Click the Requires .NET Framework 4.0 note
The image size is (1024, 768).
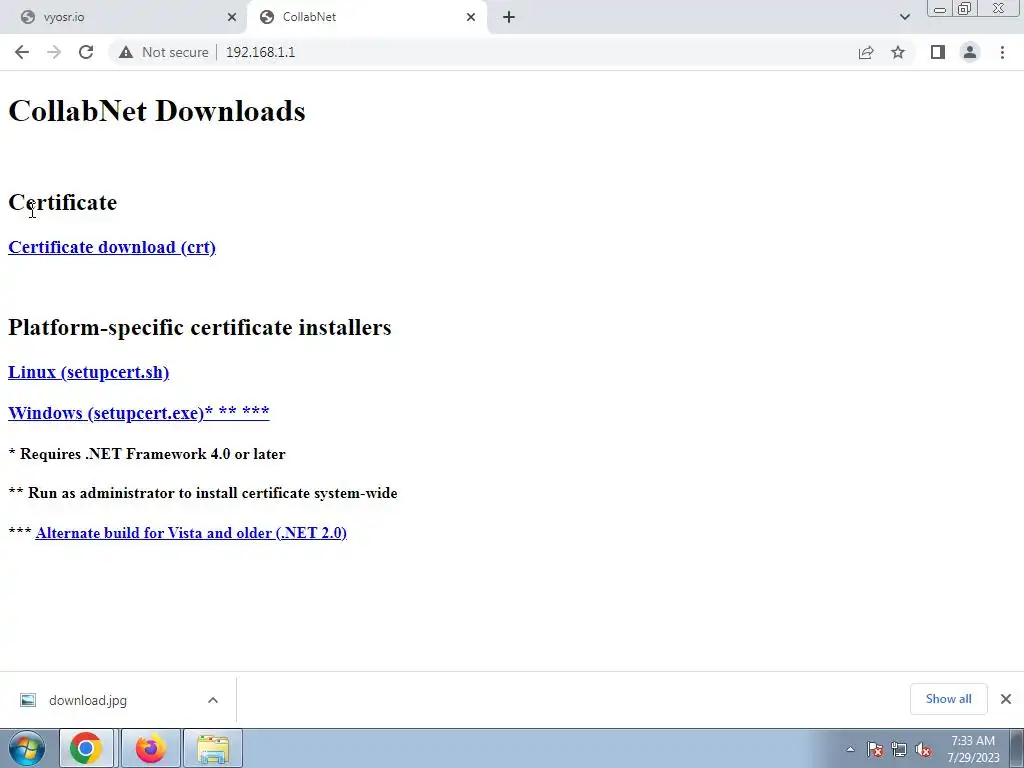(147, 454)
